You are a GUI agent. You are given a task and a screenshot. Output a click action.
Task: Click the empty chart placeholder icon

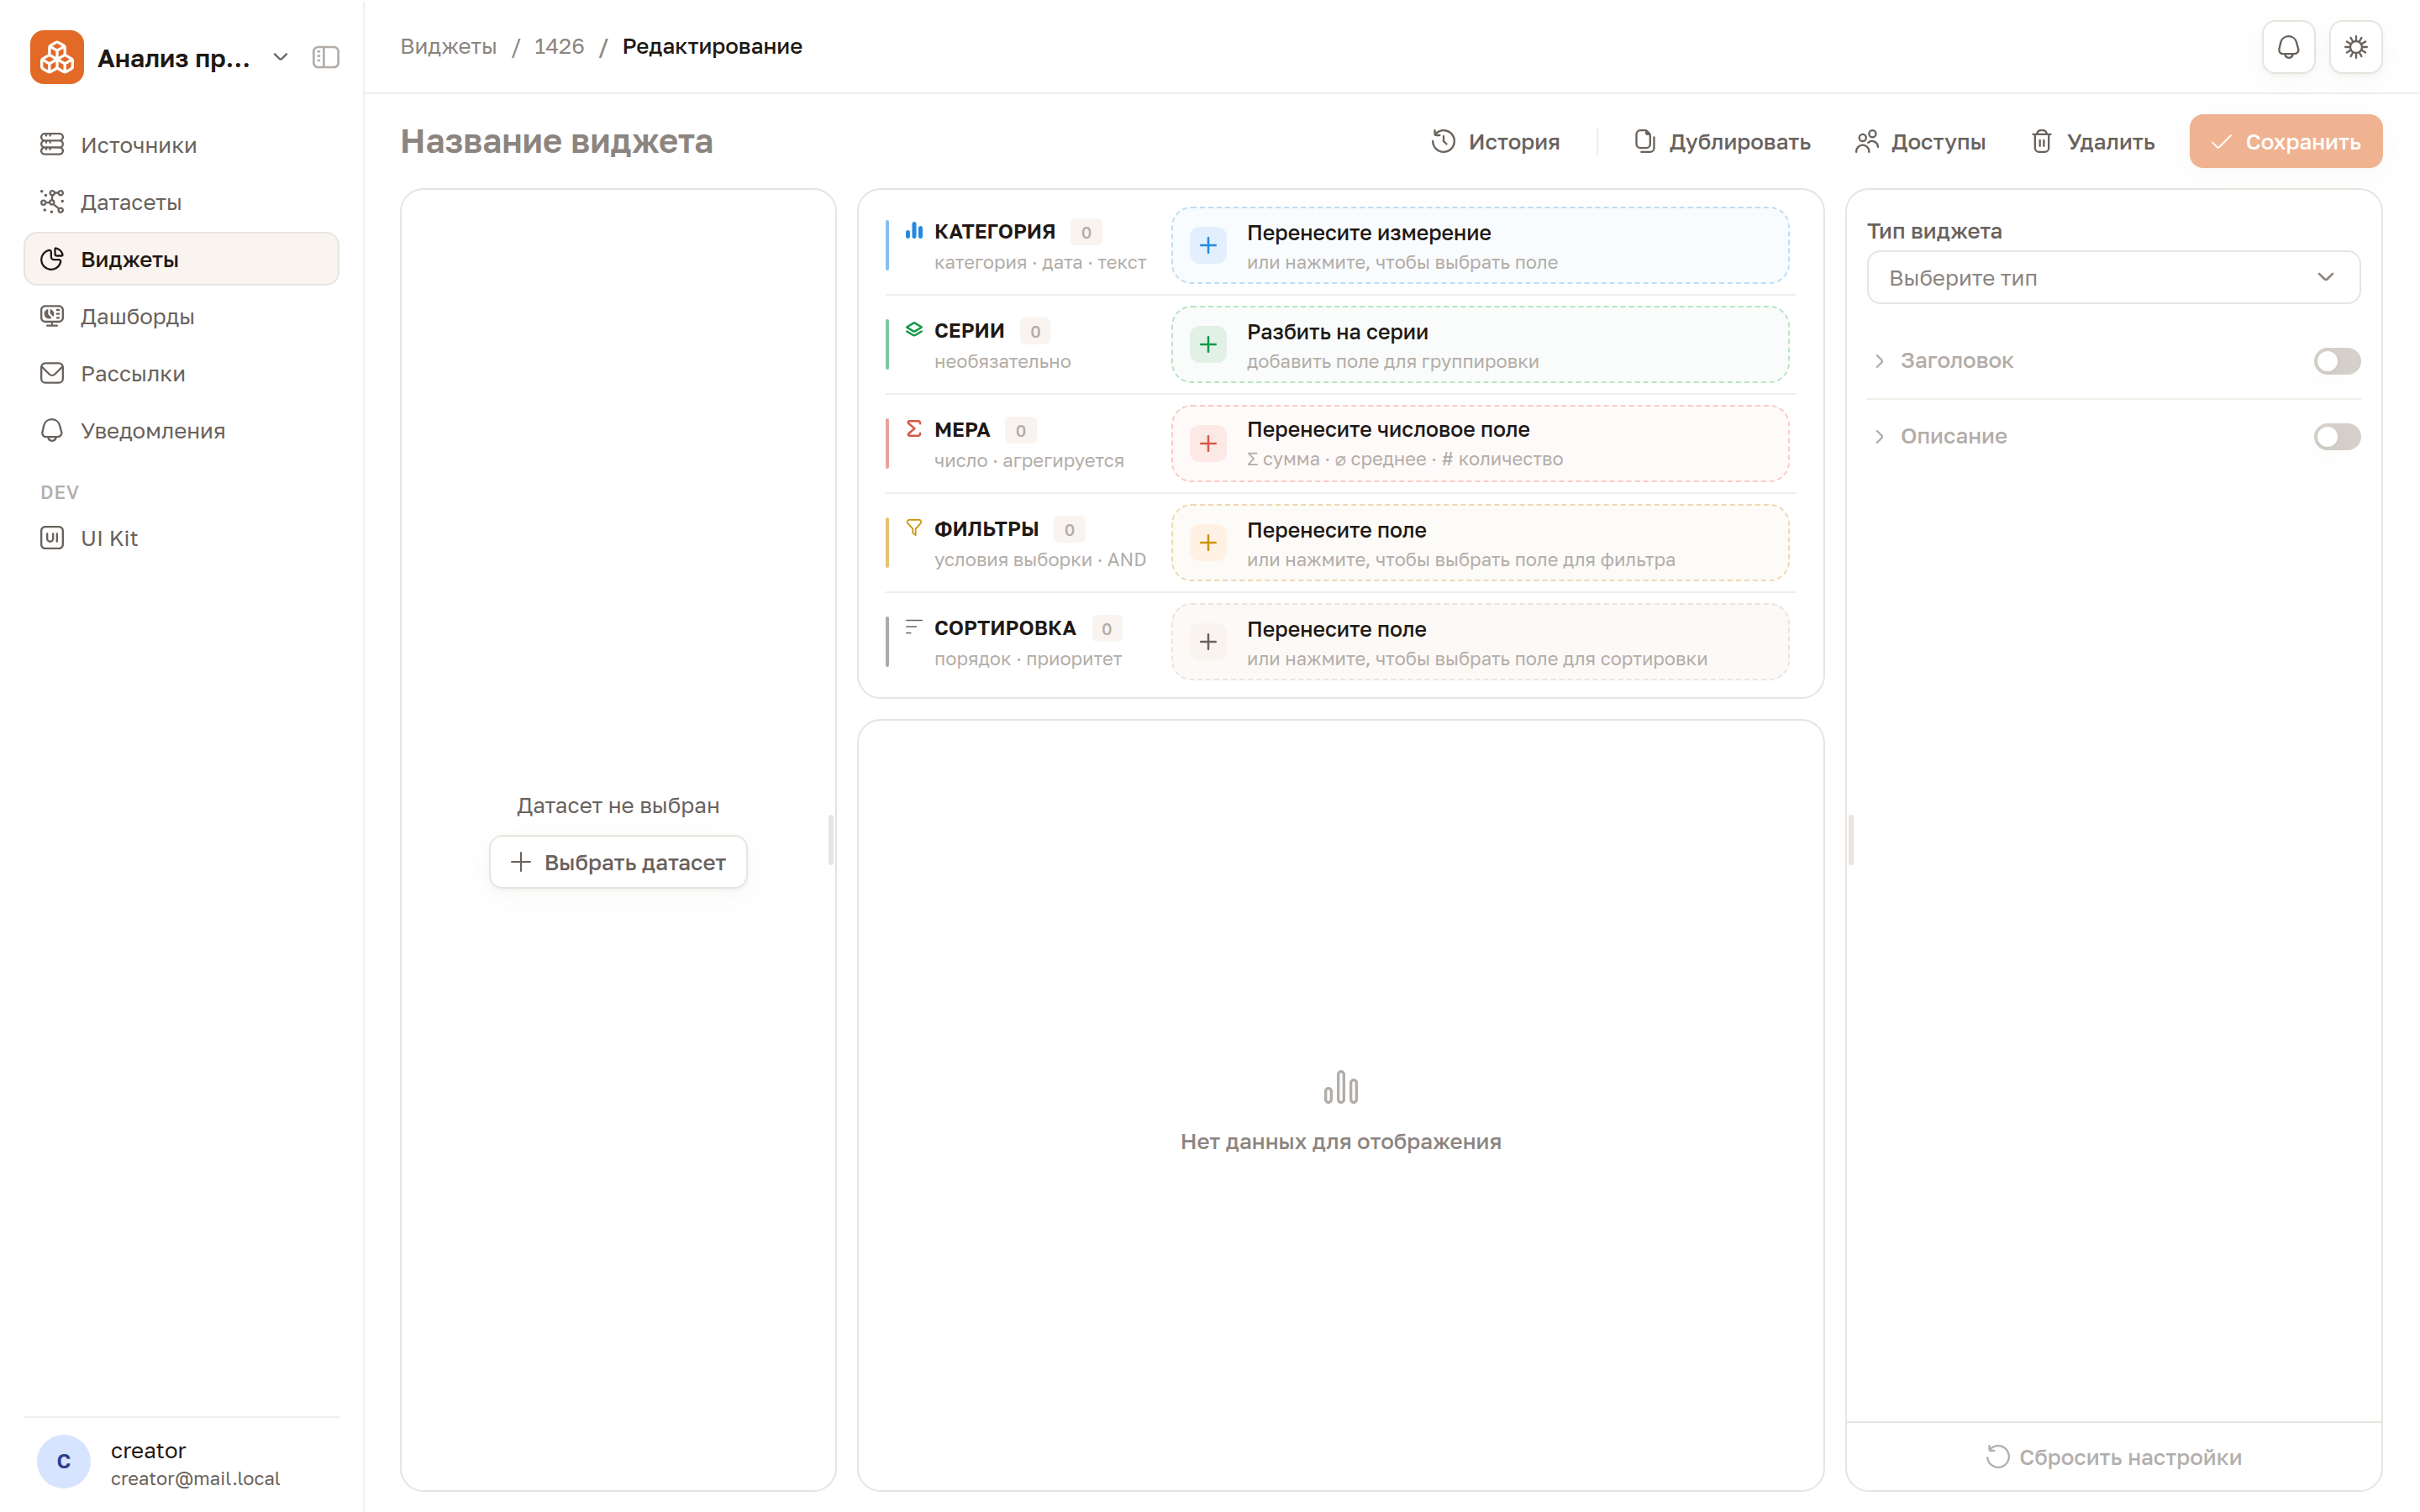pos(1341,1087)
